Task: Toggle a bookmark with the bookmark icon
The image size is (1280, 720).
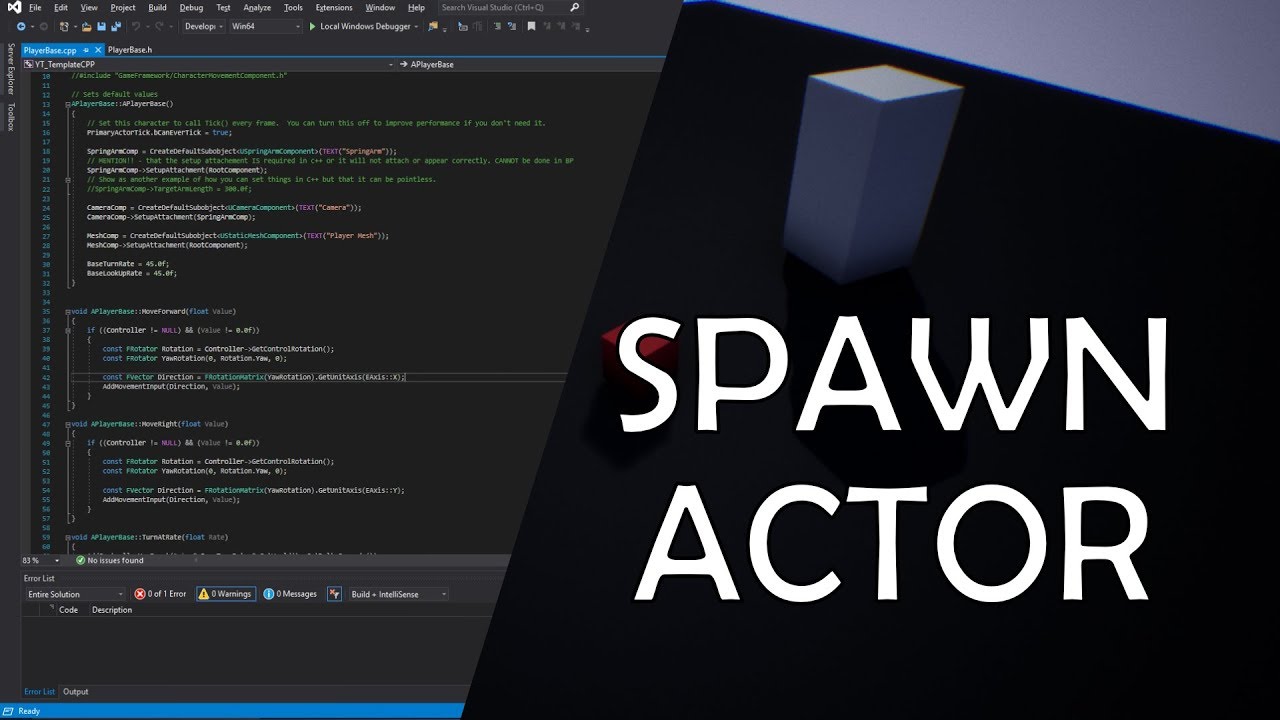Action: coord(532,26)
